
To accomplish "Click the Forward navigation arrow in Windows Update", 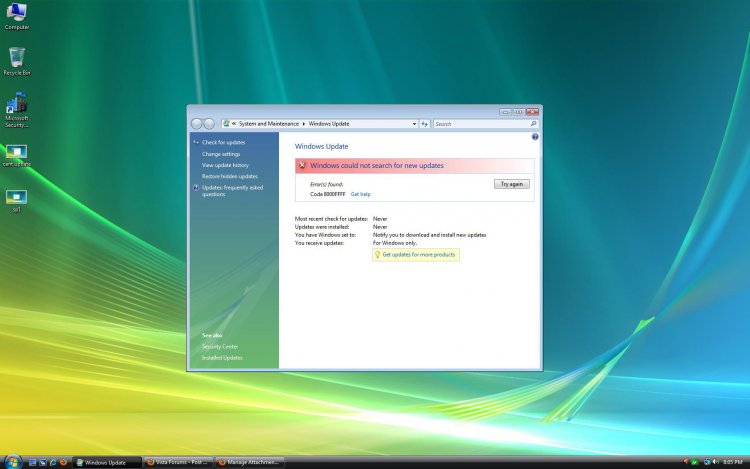I will 209,124.
